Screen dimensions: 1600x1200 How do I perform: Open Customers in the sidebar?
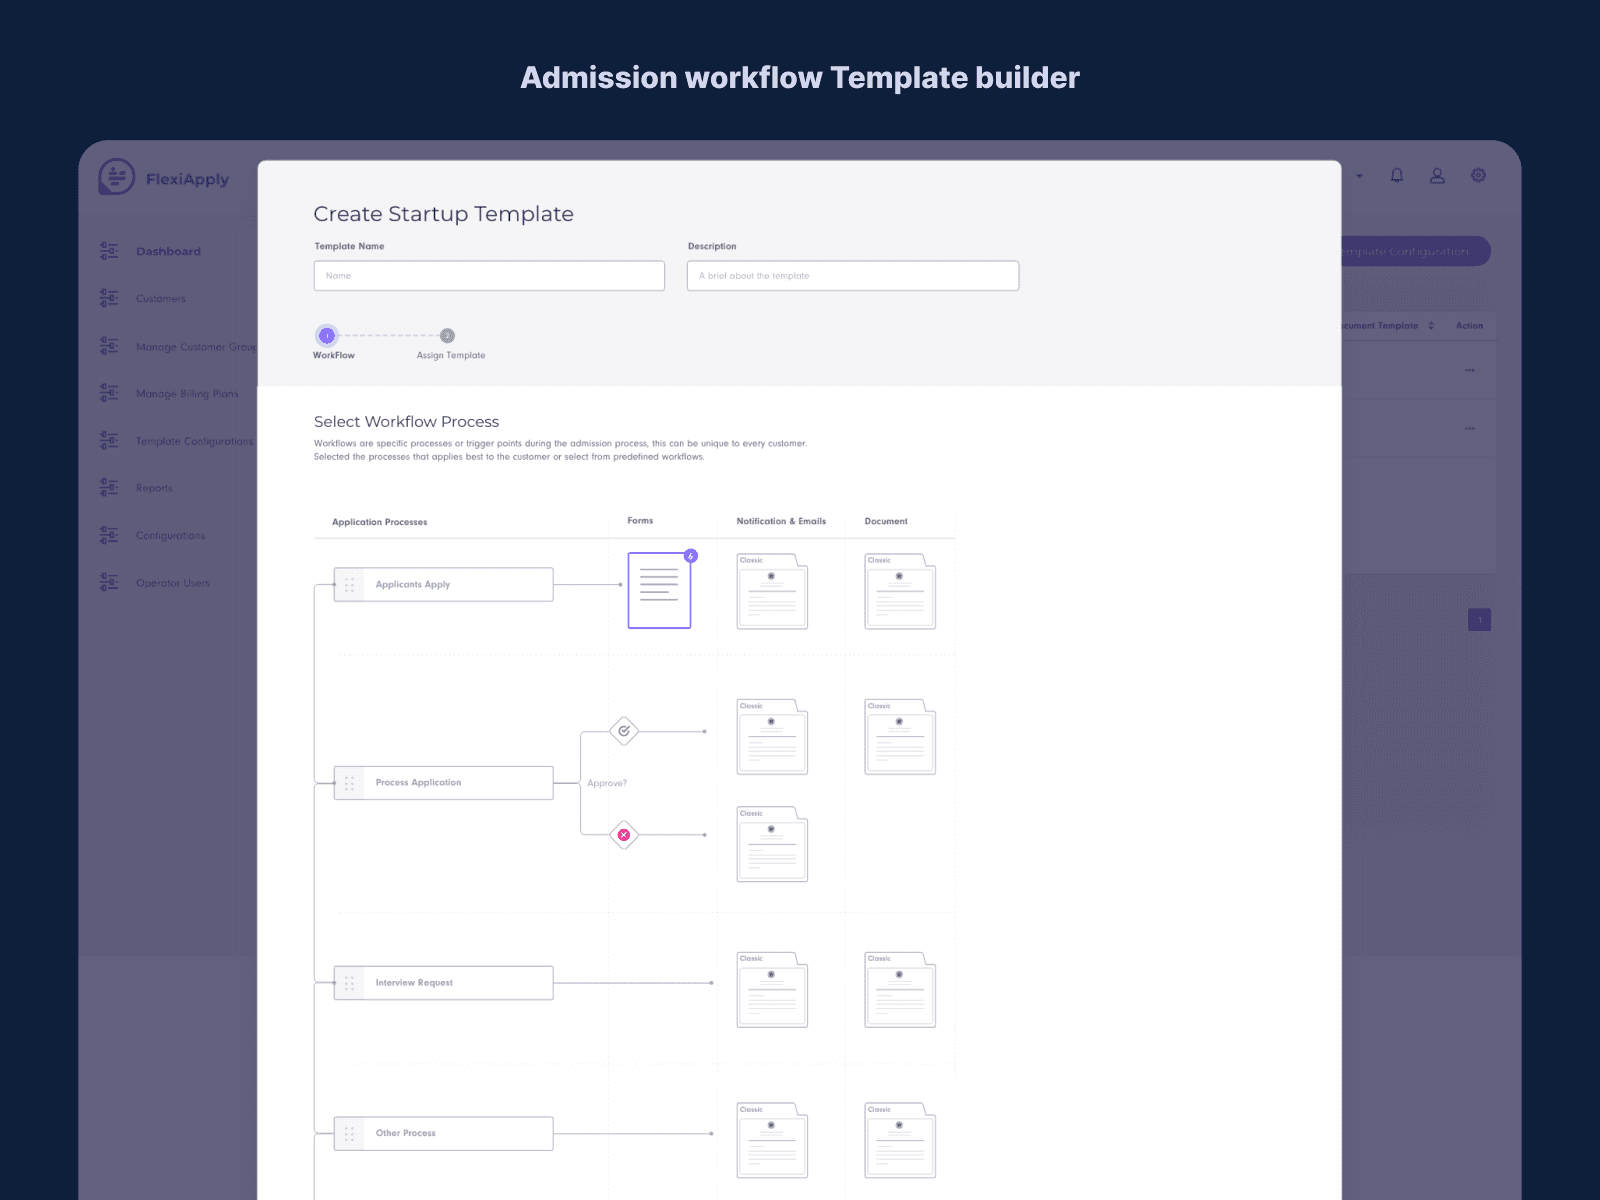click(x=161, y=298)
